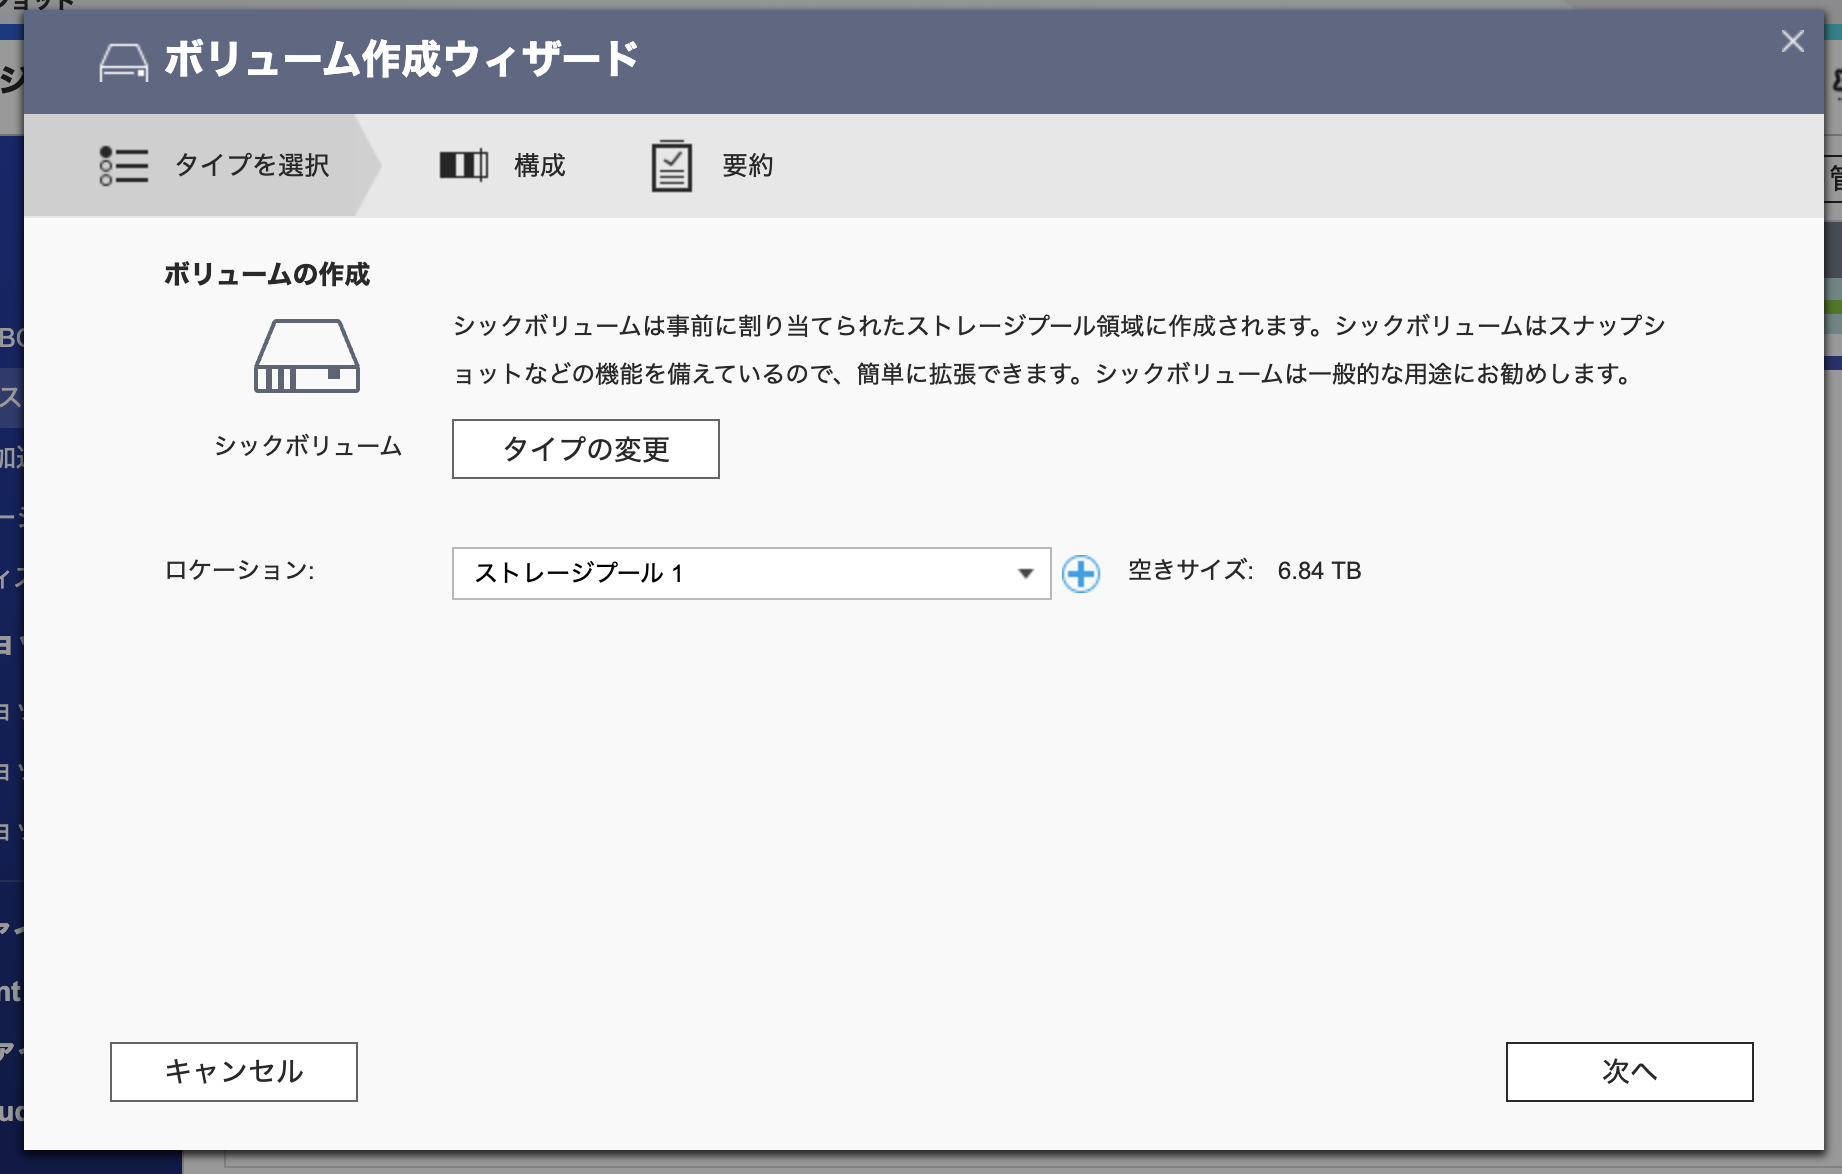Click the sidebar entry starting with nt behind the wizard
This screenshot has height=1174, width=1842.
click(x=8, y=993)
